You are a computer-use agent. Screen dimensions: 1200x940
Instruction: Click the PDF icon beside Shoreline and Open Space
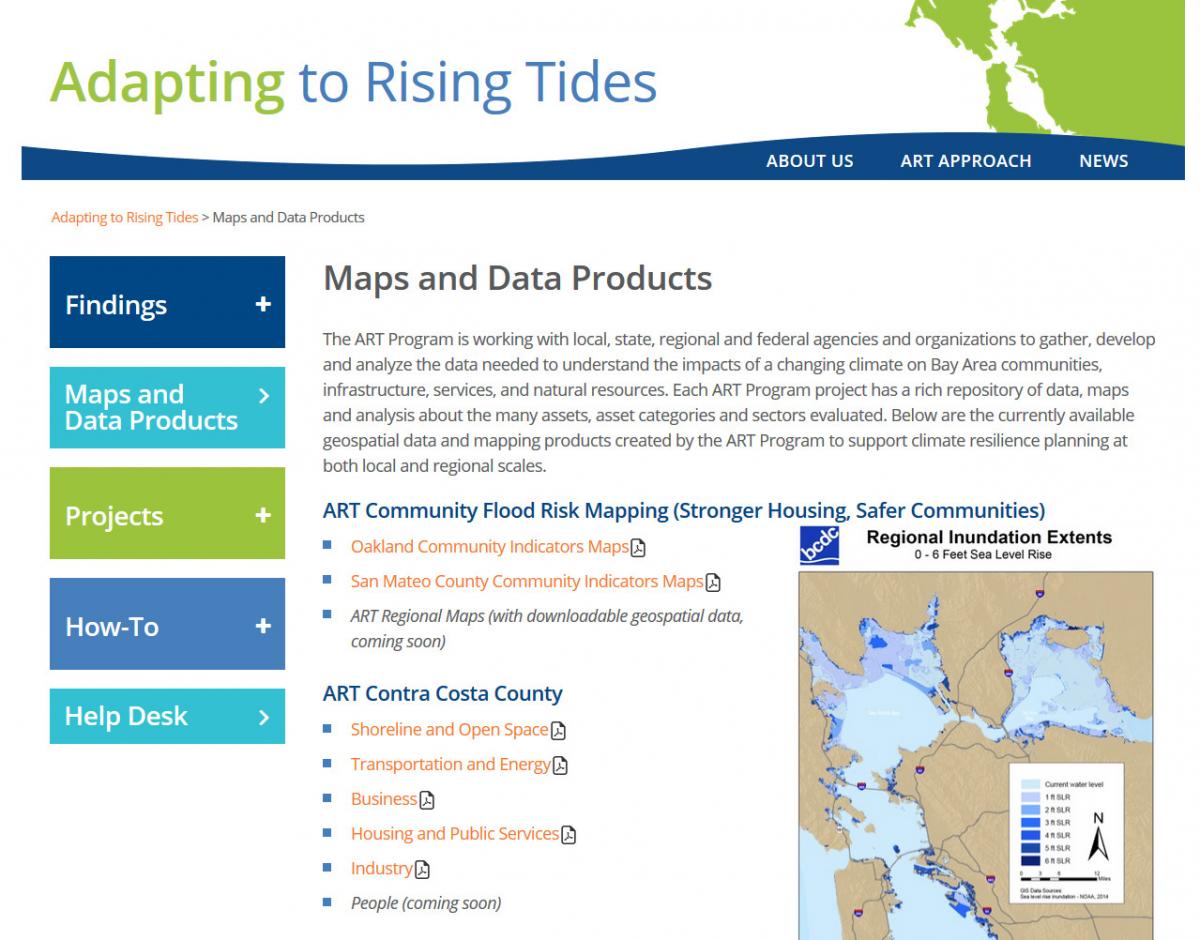pyautogui.click(x=558, y=730)
